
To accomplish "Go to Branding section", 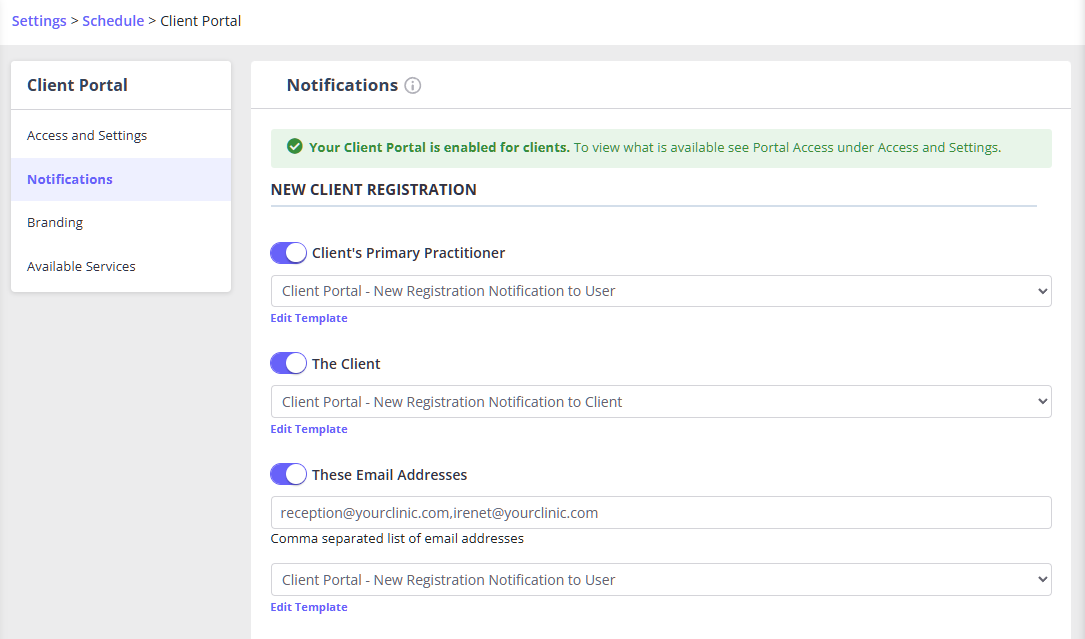I will (x=55, y=223).
